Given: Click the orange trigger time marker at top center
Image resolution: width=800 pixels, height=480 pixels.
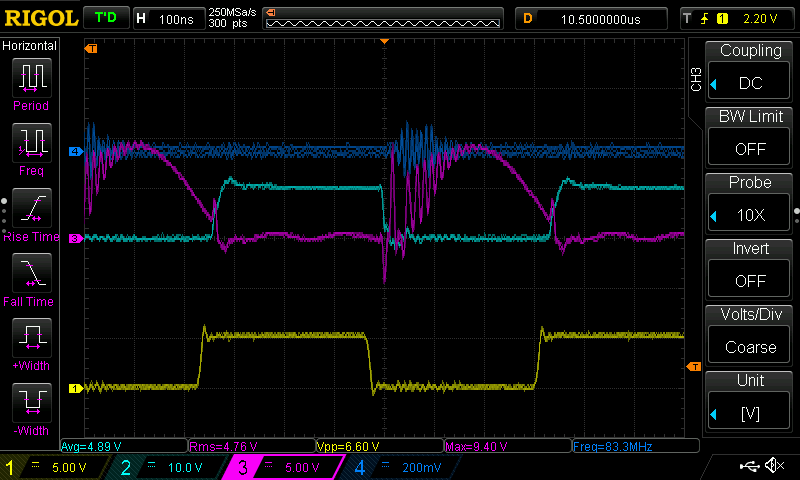Looking at the screenshot, I should tap(385, 41).
